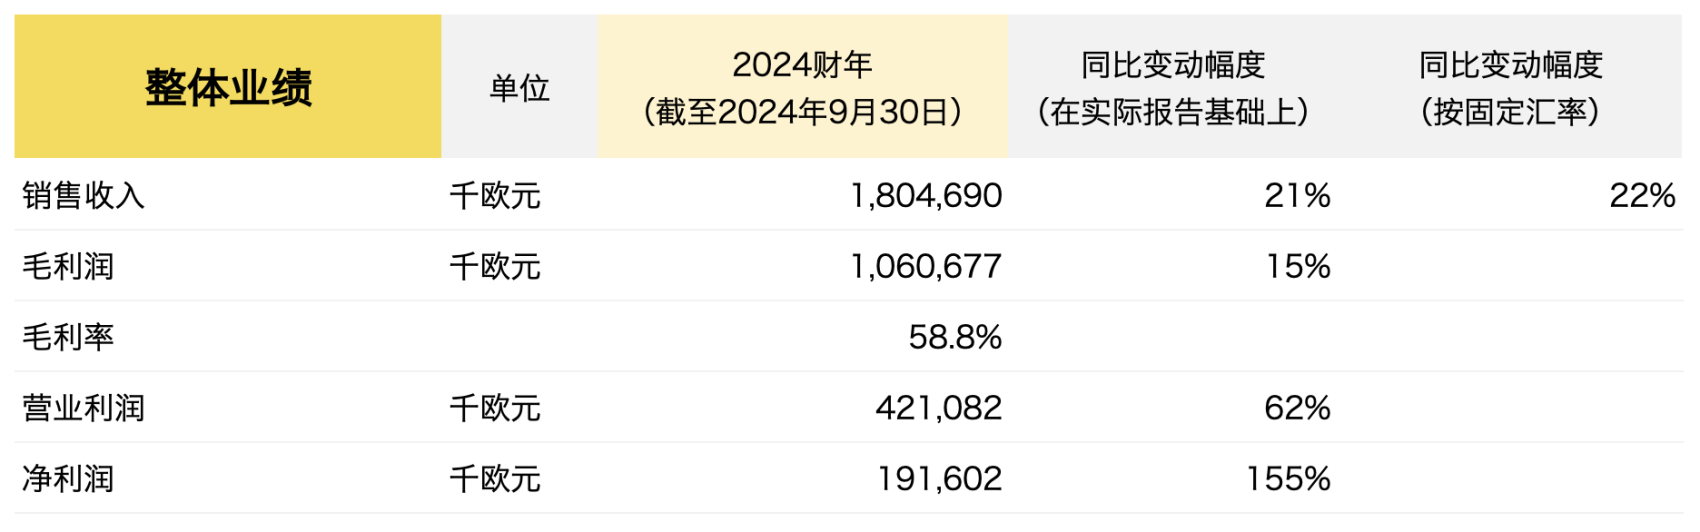Click the 同比变动幅度 (按固定汇率) header
The height and width of the screenshot is (532, 1700).
1510,87
